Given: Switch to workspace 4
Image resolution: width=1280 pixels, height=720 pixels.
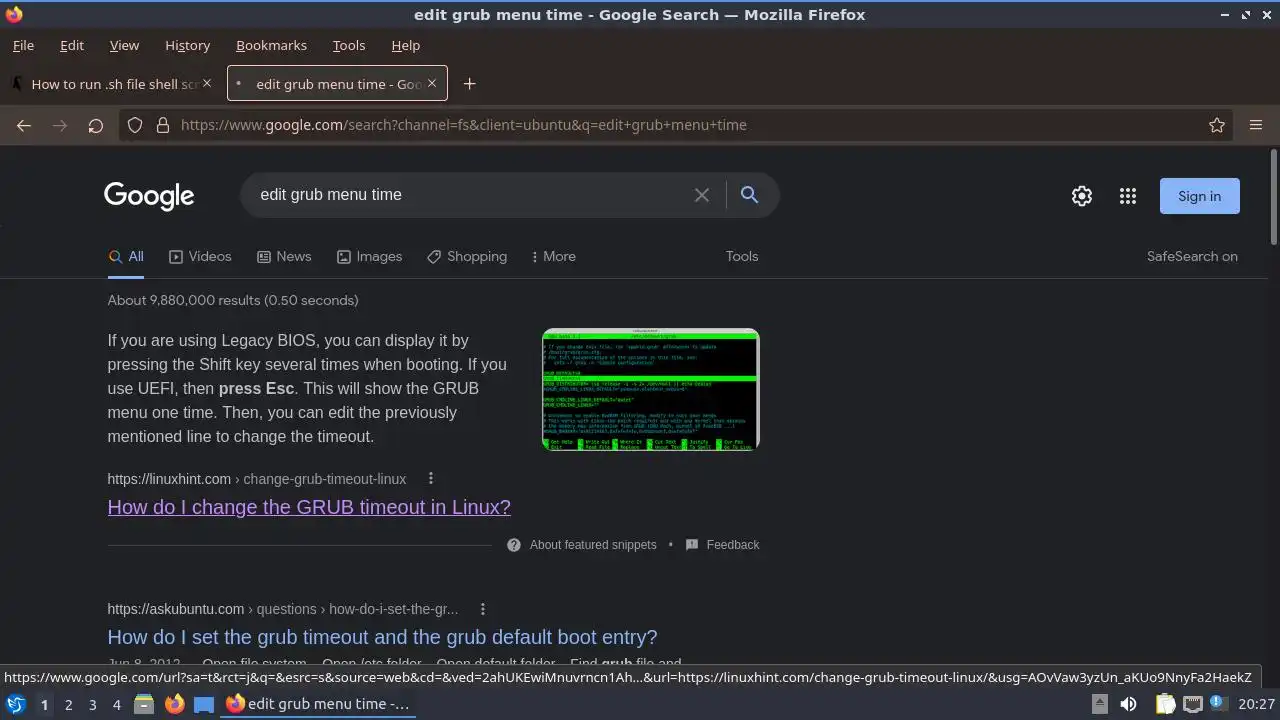Looking at the screenshot, I should click(116, 705).
